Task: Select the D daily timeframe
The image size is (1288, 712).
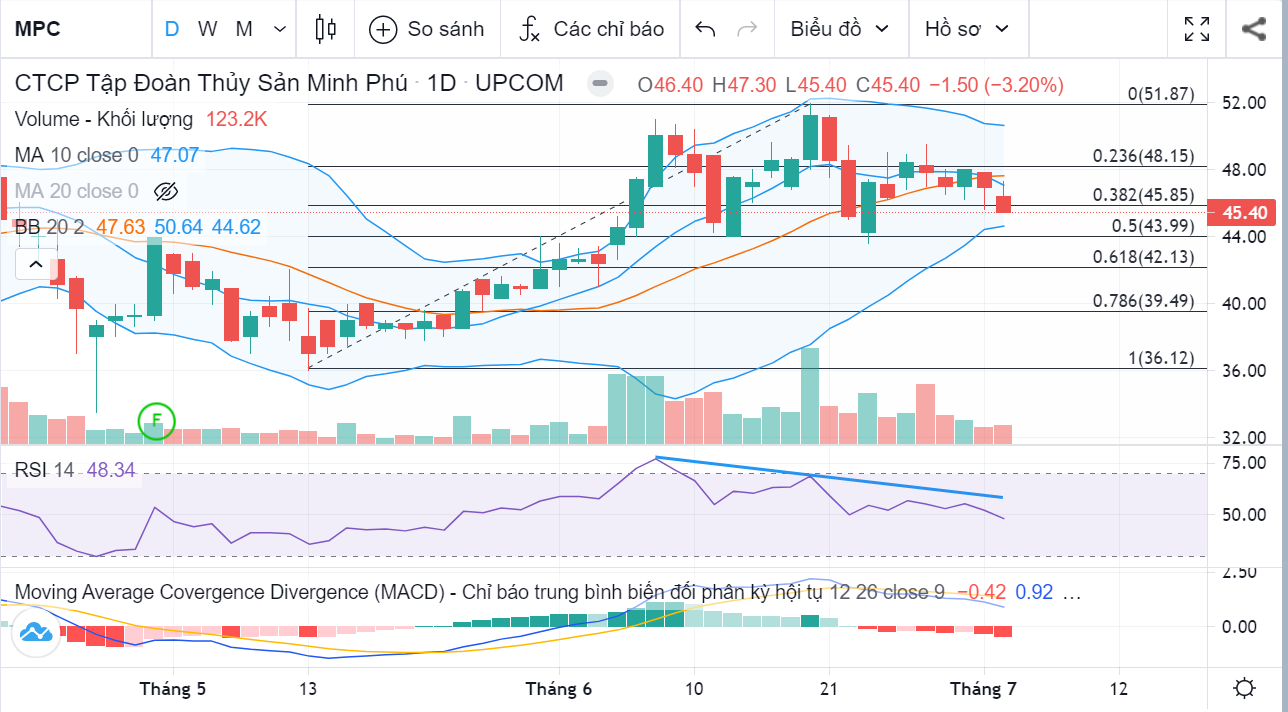Action: (172, 29)
